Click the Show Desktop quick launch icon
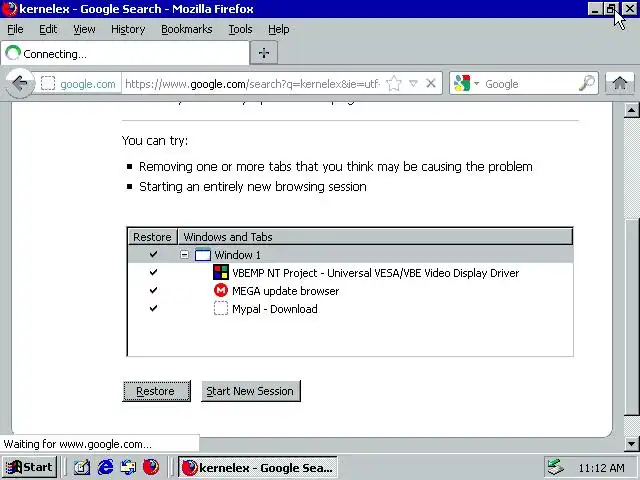Screen dimensions: 640x480 82,467
